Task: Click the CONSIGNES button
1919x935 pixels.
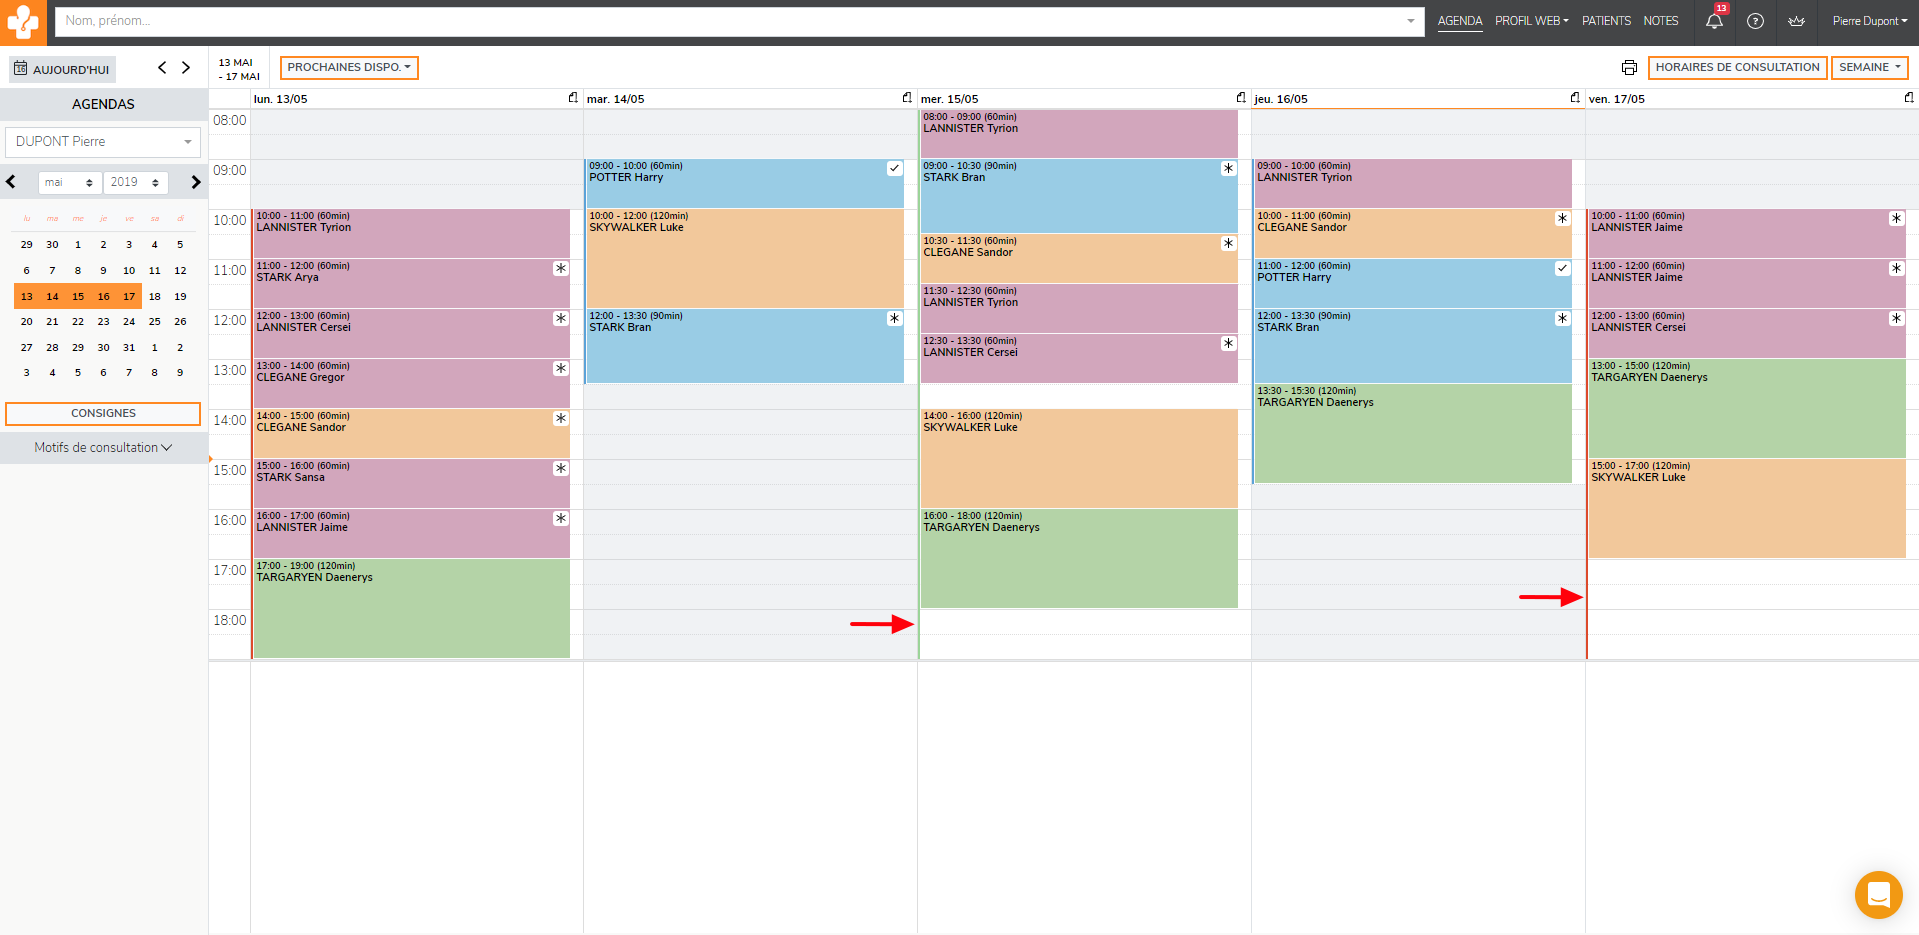Action: coord(103,414)
